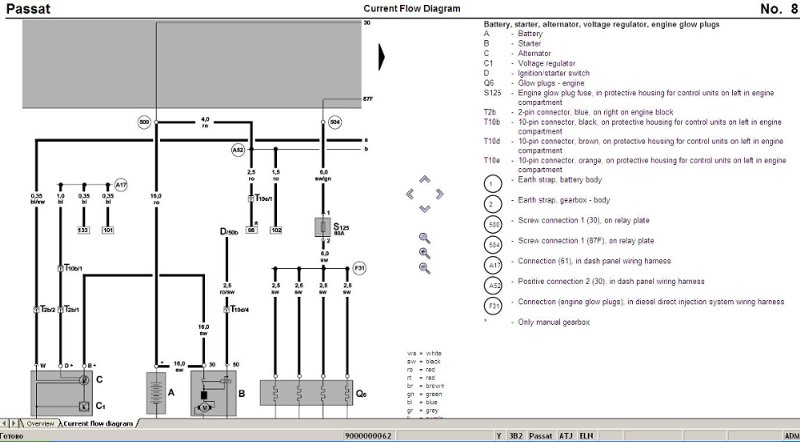The height and width of the screenshot is (442, 800).
Task: Click connector label T10d/4 in diagram
Action: point(237,309)
